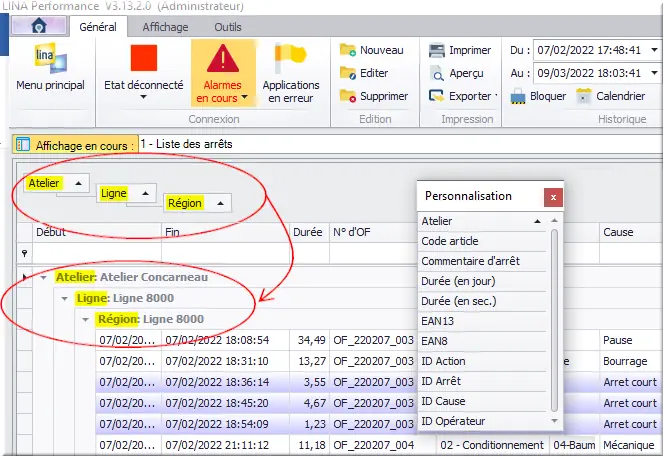Open the Calendrier icon
Screen dimensions: 663x456
point(585,96)
